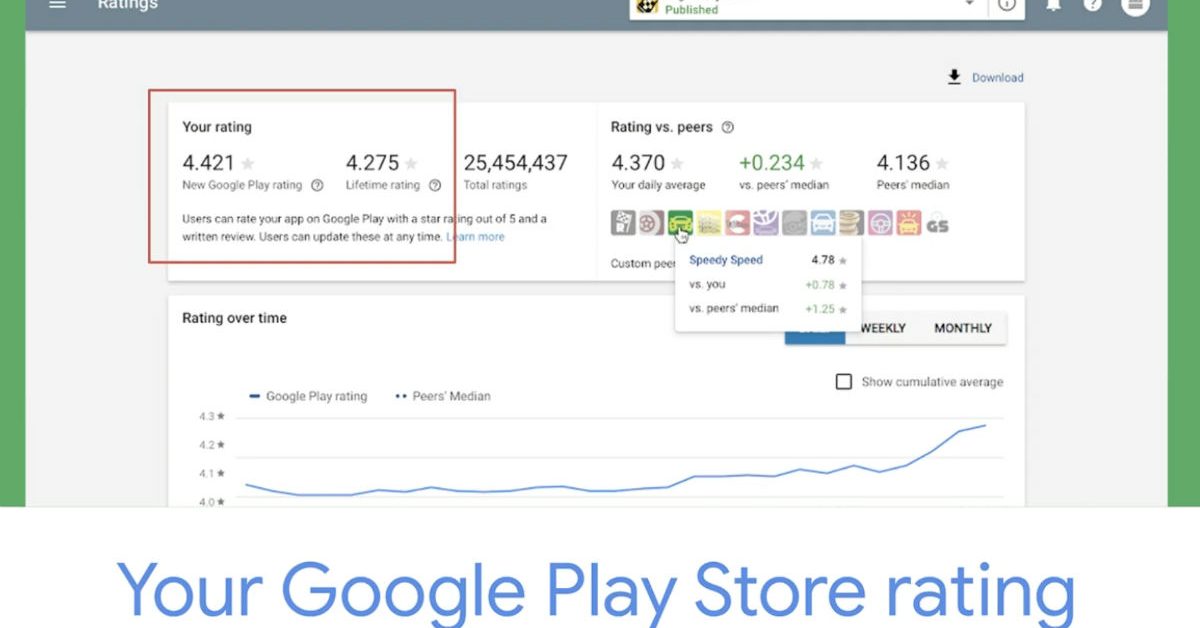This screenshot has width=1200, height=628.
Task: Select the blue car peer app icon
Action: point(823,223)
